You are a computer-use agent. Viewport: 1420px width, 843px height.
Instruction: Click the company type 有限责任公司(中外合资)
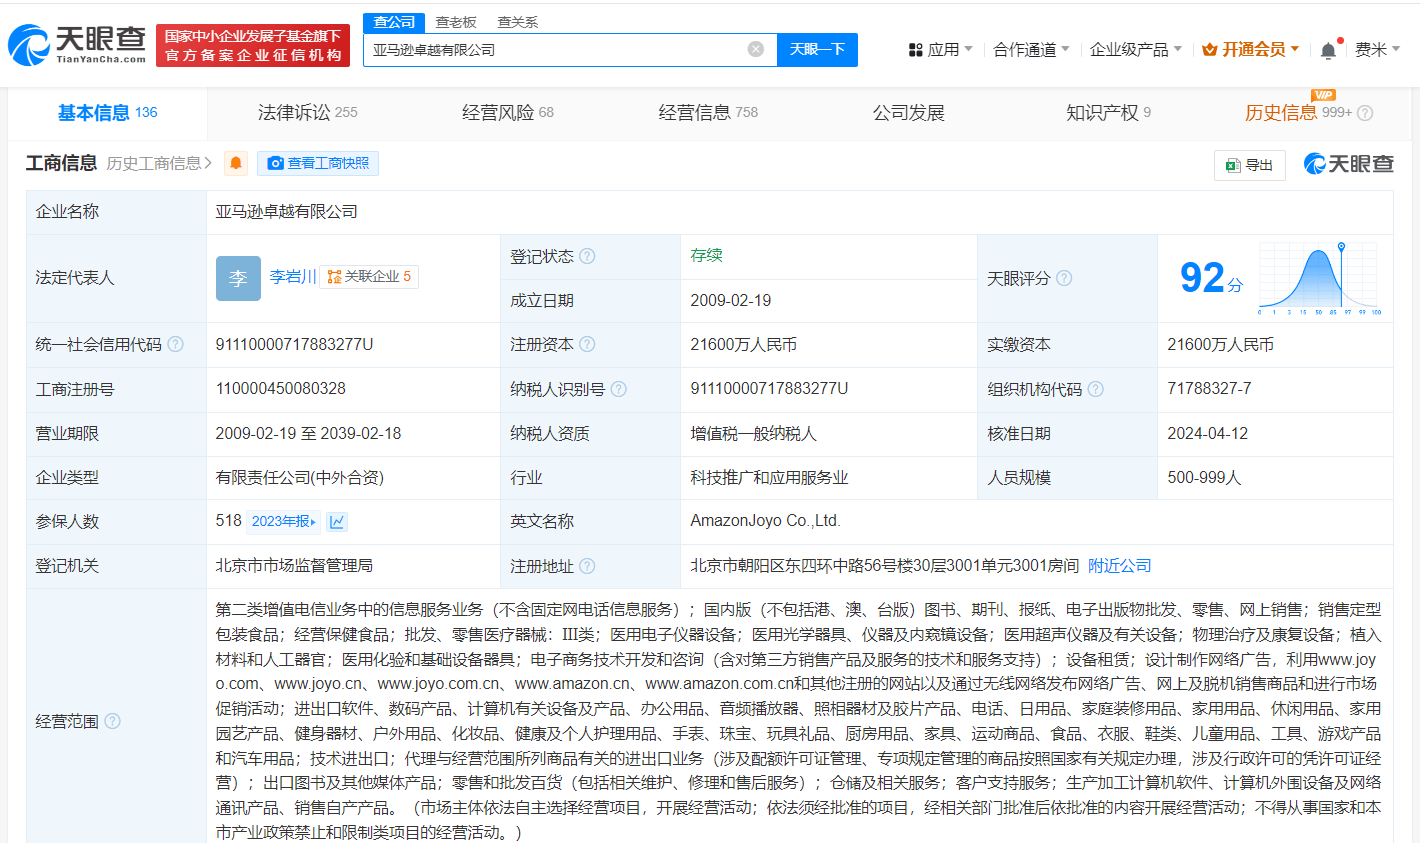point(300,478)
